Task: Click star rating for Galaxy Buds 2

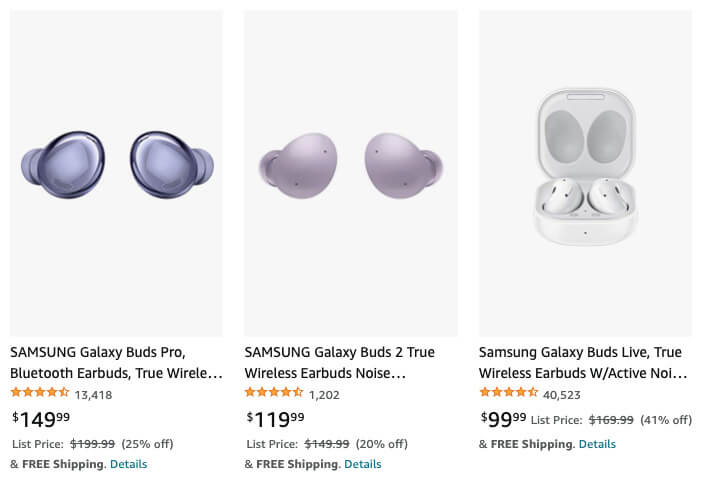Action: tap(274, 393)
